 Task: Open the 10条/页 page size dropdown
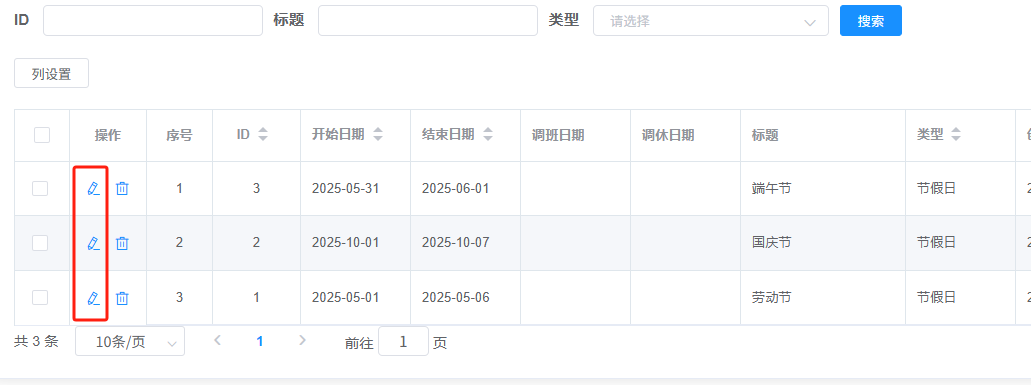tap(130, 342)
